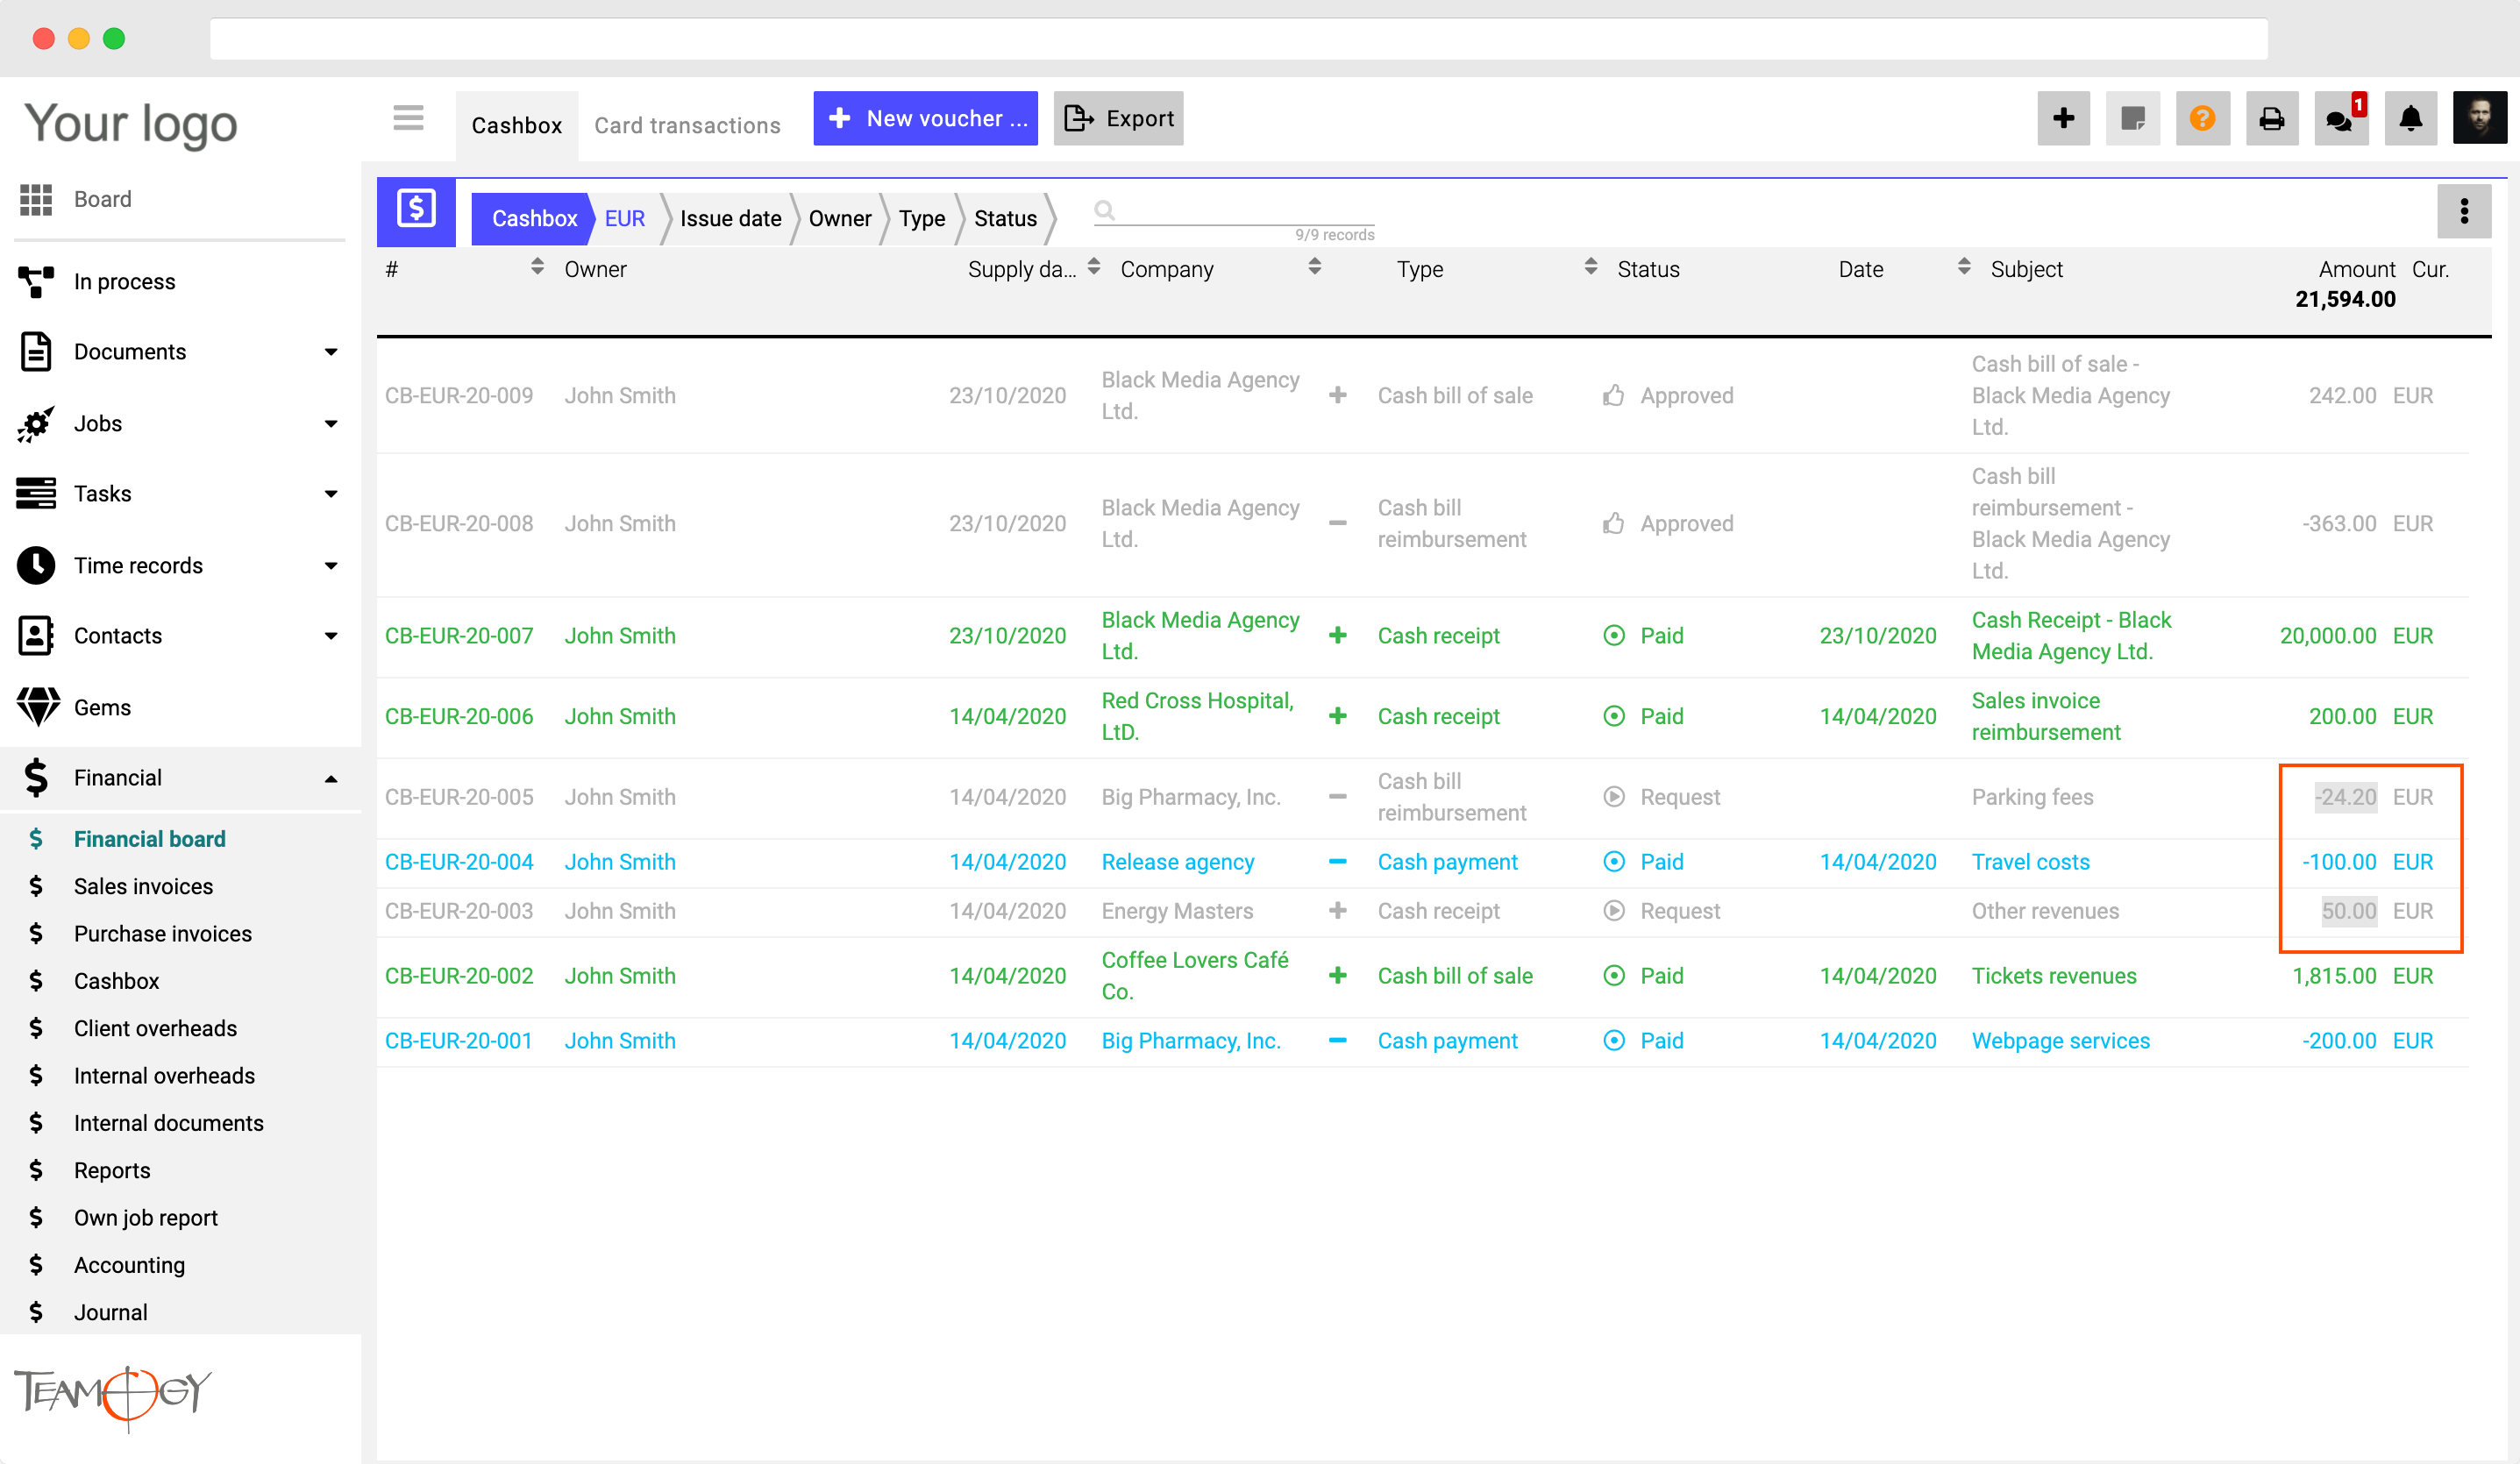Viewport: 2520px width, 1464px height.
Task: Switch to the Cashbox tab
Action: pos(516,125)
